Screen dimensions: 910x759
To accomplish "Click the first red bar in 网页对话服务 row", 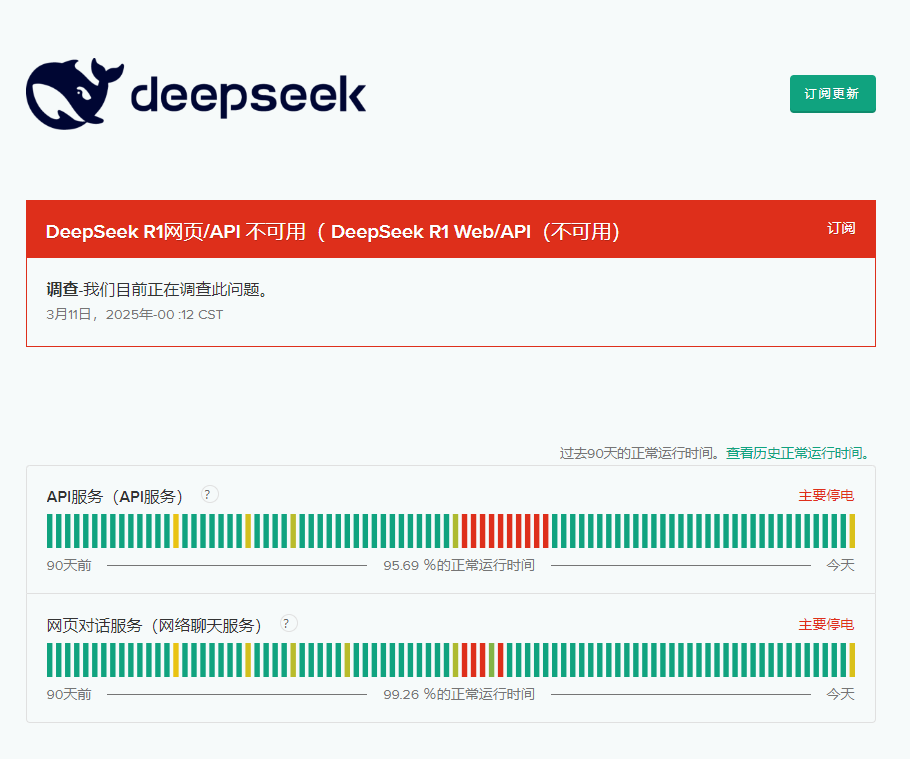I will tap(464, 660).
